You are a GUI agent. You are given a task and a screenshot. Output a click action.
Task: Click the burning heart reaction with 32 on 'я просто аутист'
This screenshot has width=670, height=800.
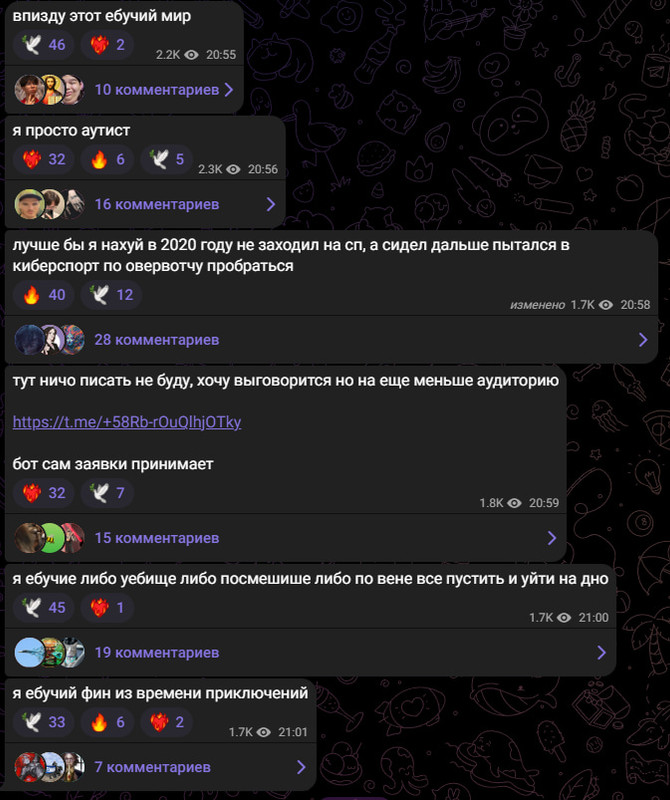coord(43,159)
